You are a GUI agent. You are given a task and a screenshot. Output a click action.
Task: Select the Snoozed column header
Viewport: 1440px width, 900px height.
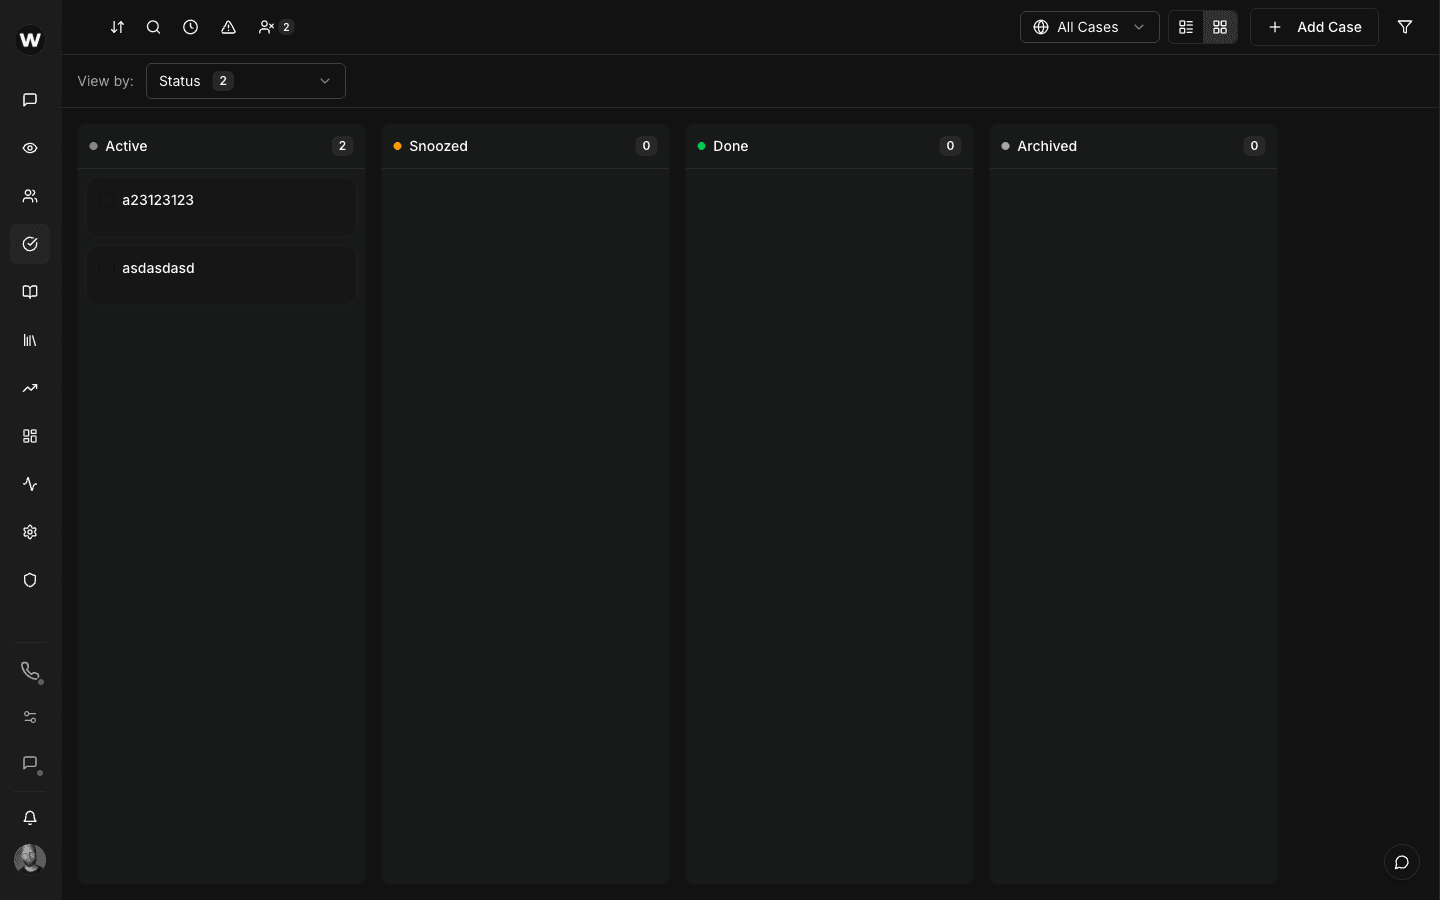pyautogui.click(x=438, y=146)
